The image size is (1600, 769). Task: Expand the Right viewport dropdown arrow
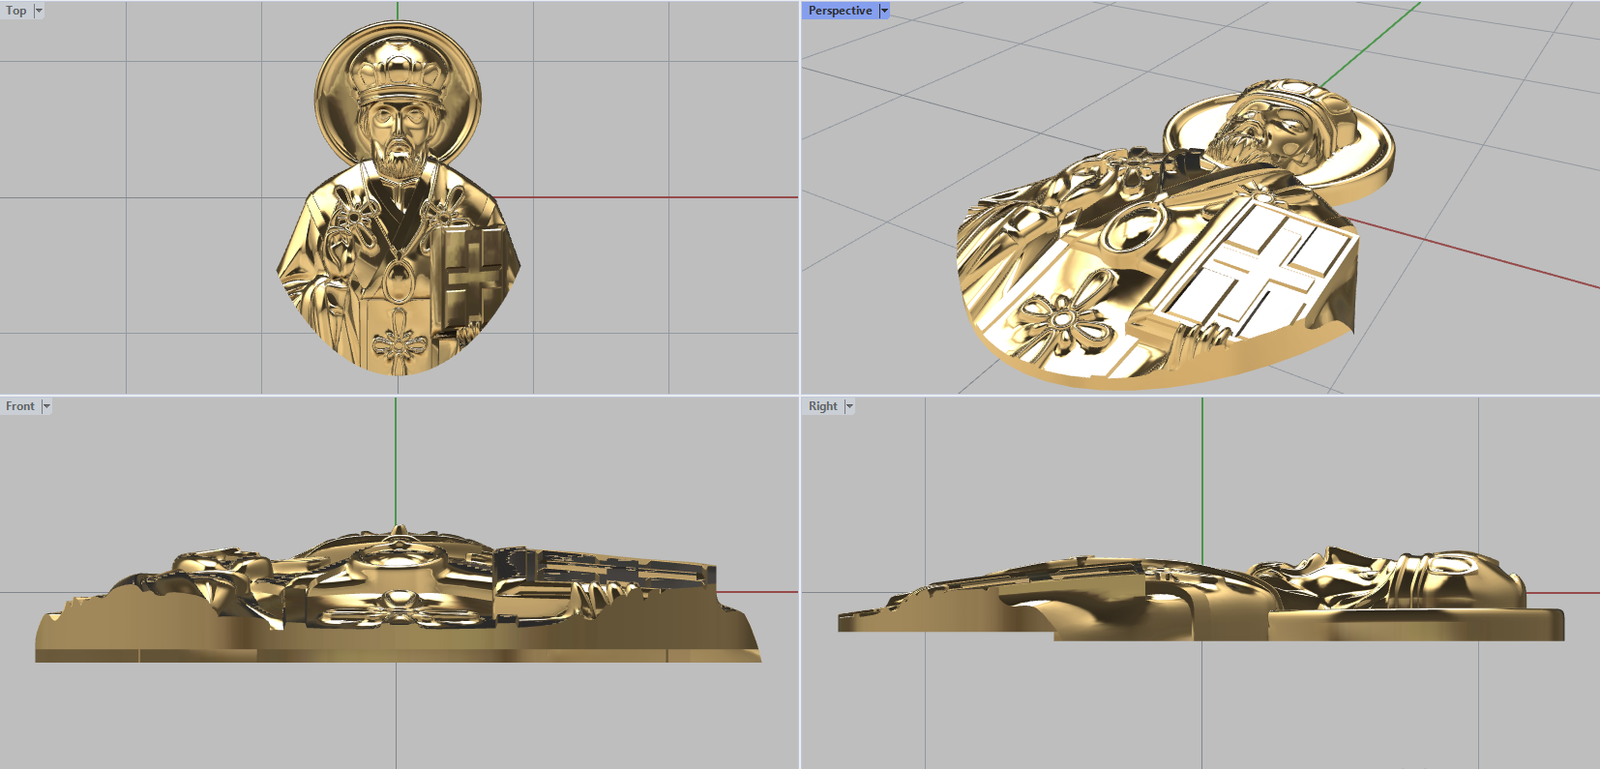(849, 406)
